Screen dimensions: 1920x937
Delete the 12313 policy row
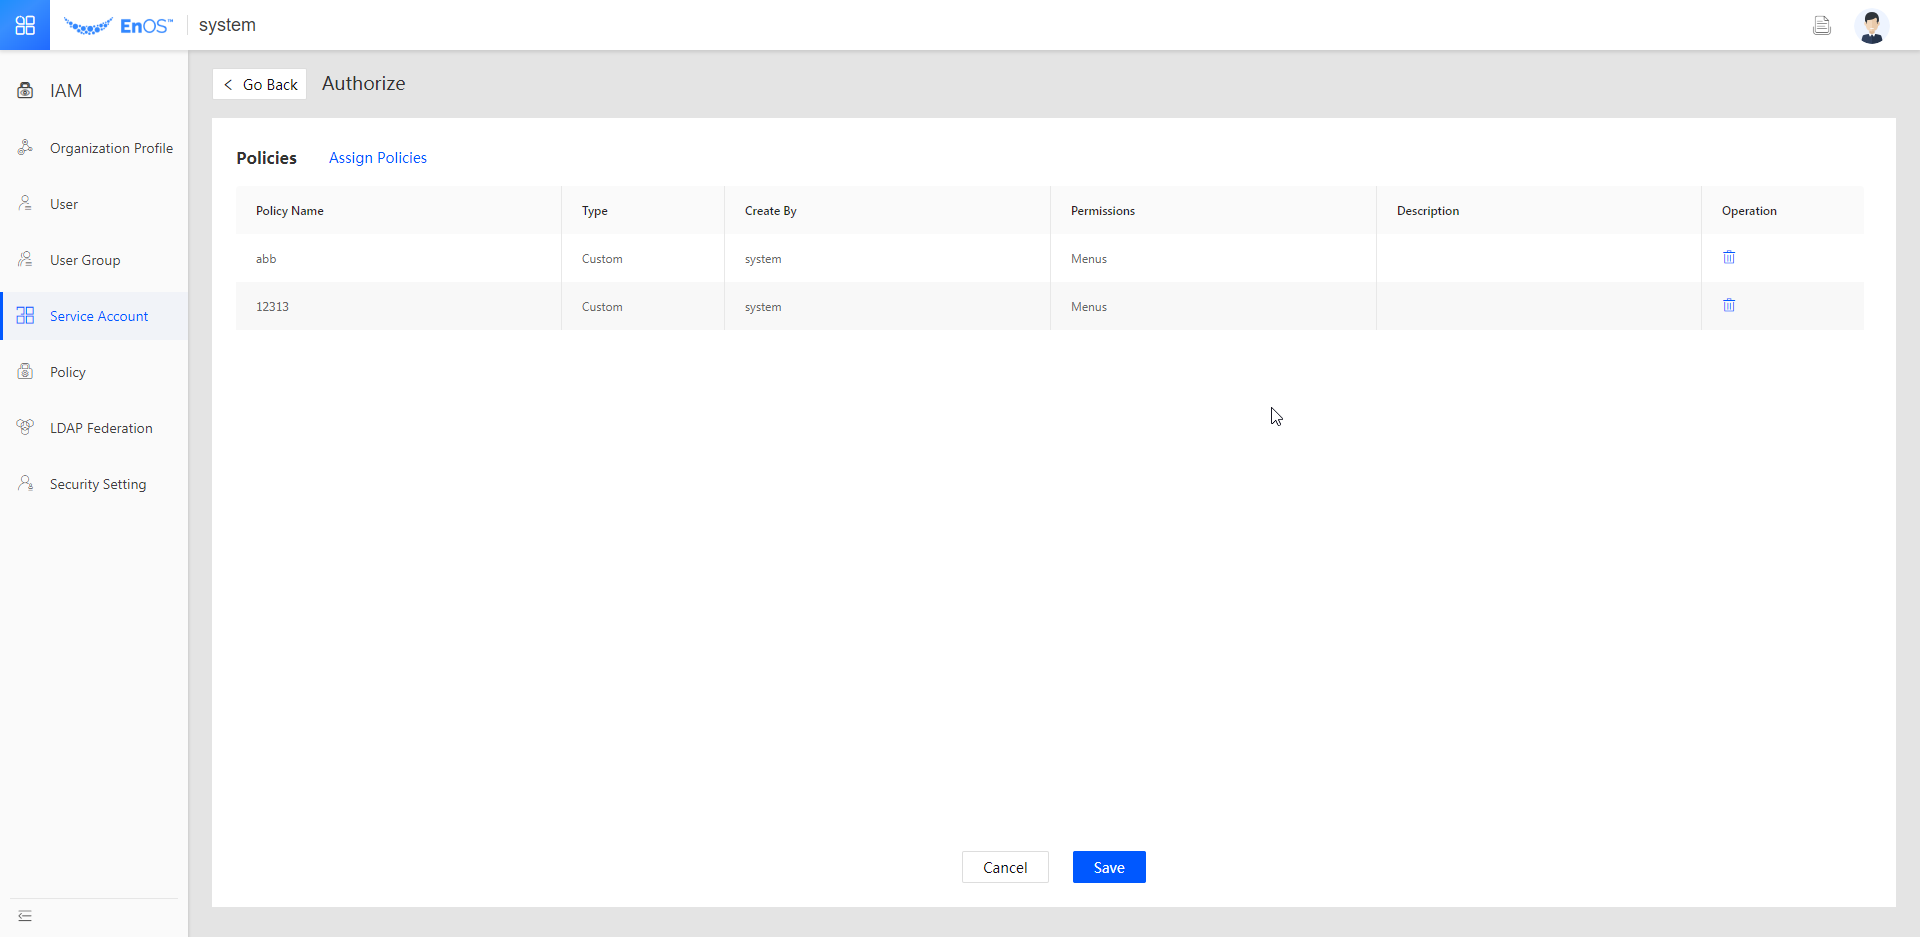[1728, 306]
